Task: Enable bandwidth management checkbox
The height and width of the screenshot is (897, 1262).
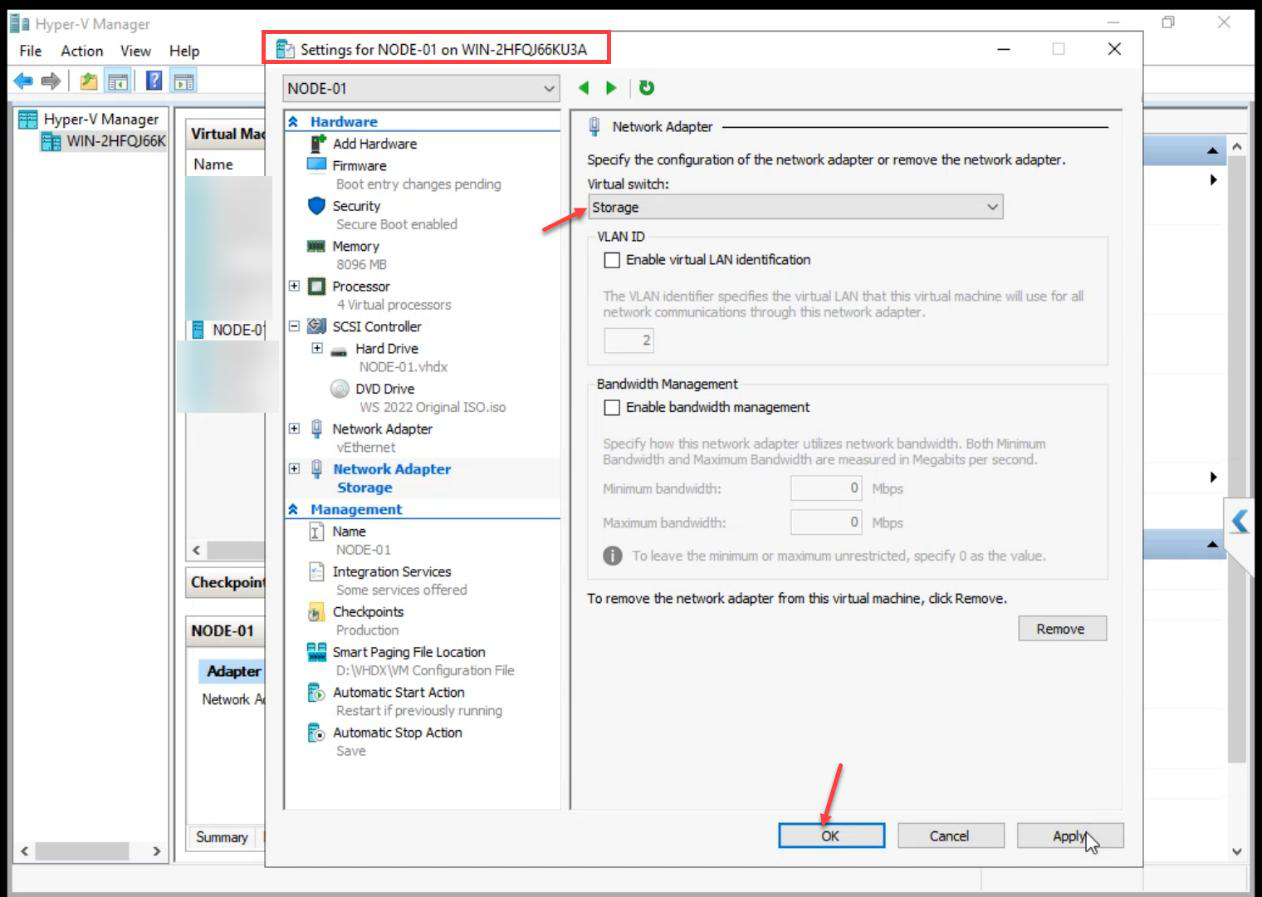Action: (x=612, y=408)
